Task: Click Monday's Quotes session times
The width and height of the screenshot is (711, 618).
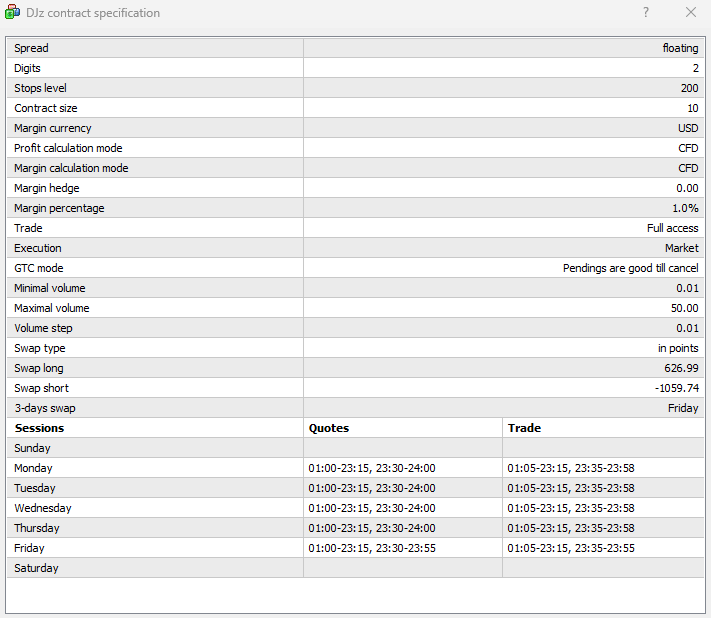Action: pos(372,468)
